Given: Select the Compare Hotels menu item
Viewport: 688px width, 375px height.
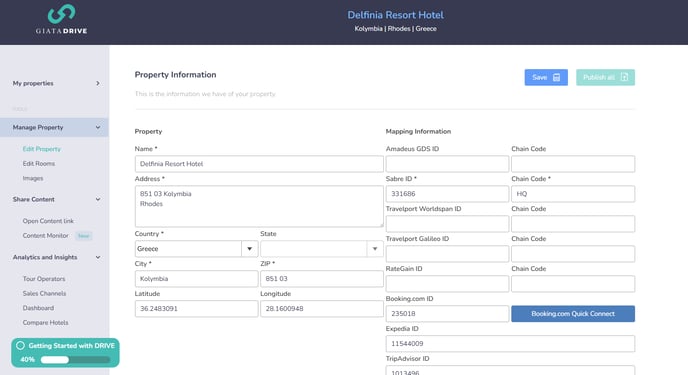Looking at the screenshot, I should (46, 323).
